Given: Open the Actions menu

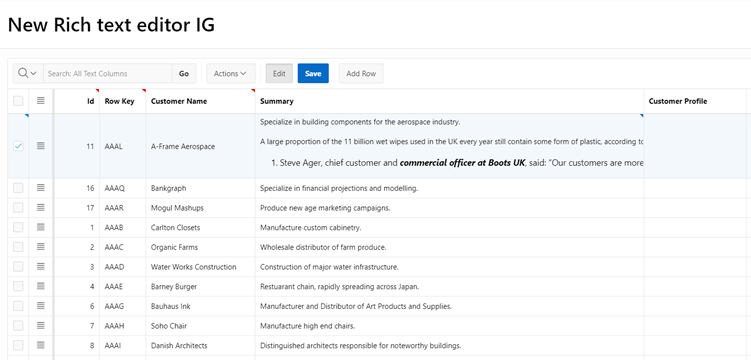Looking at the screenshot, I should click(230, 73).
